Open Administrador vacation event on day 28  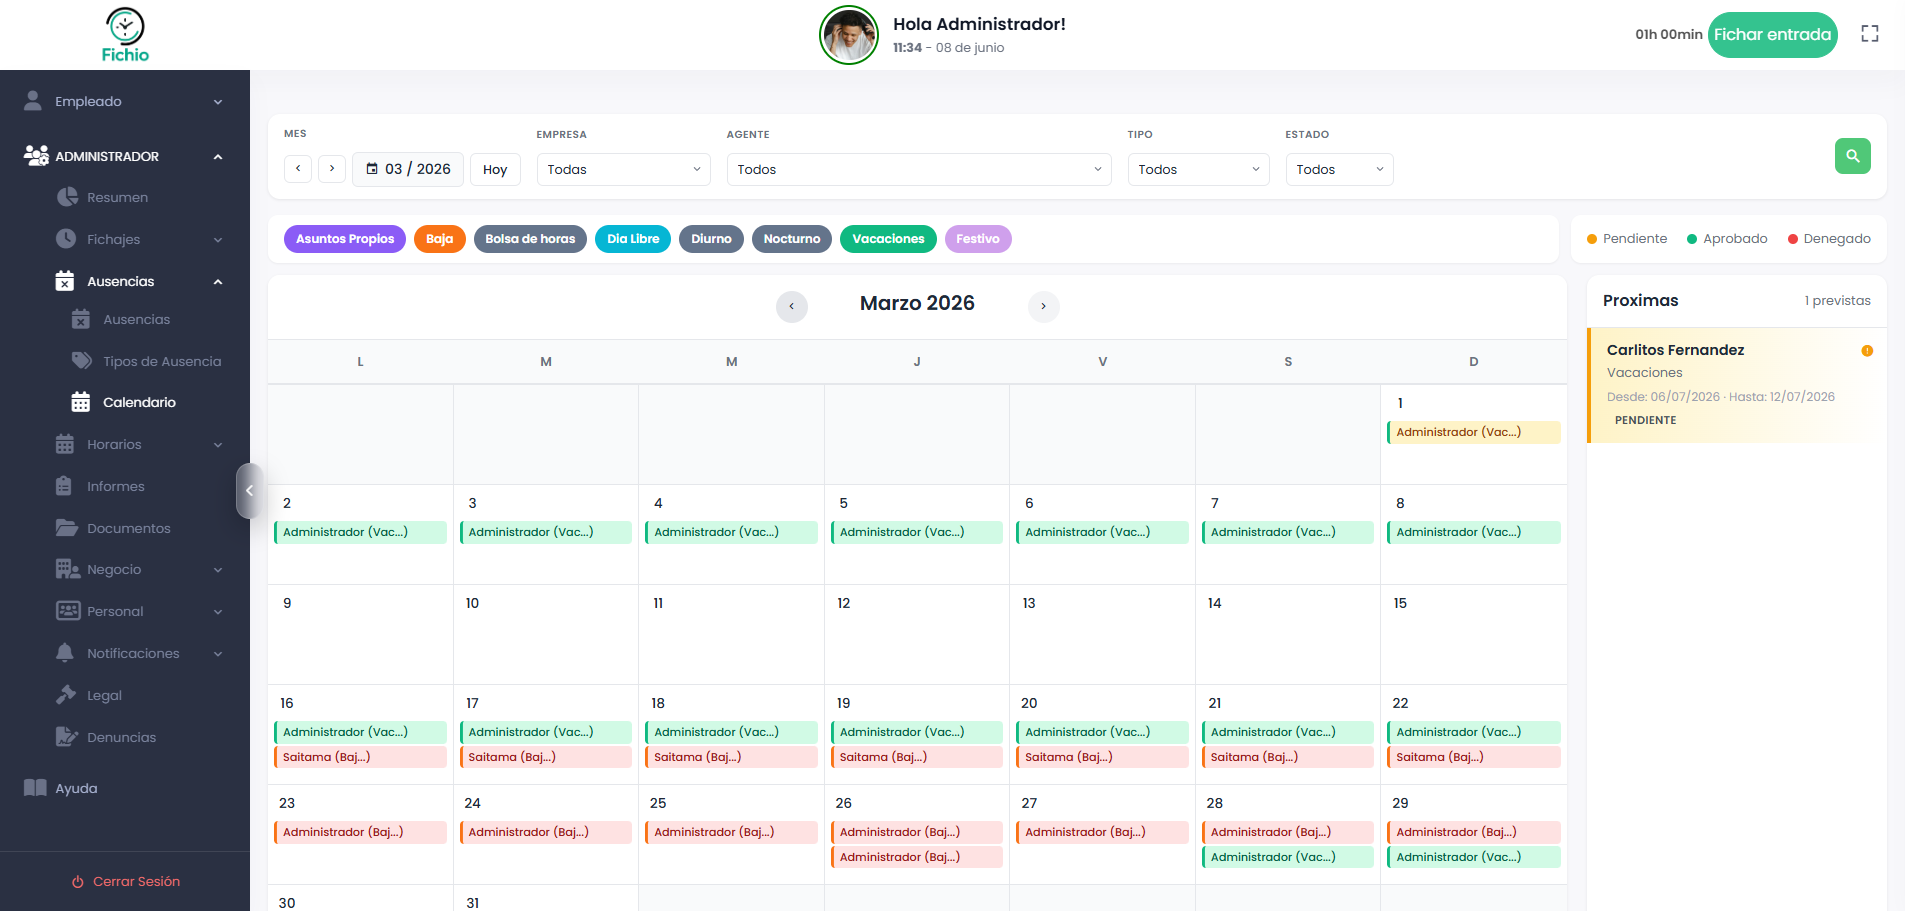pos(1288,858)
